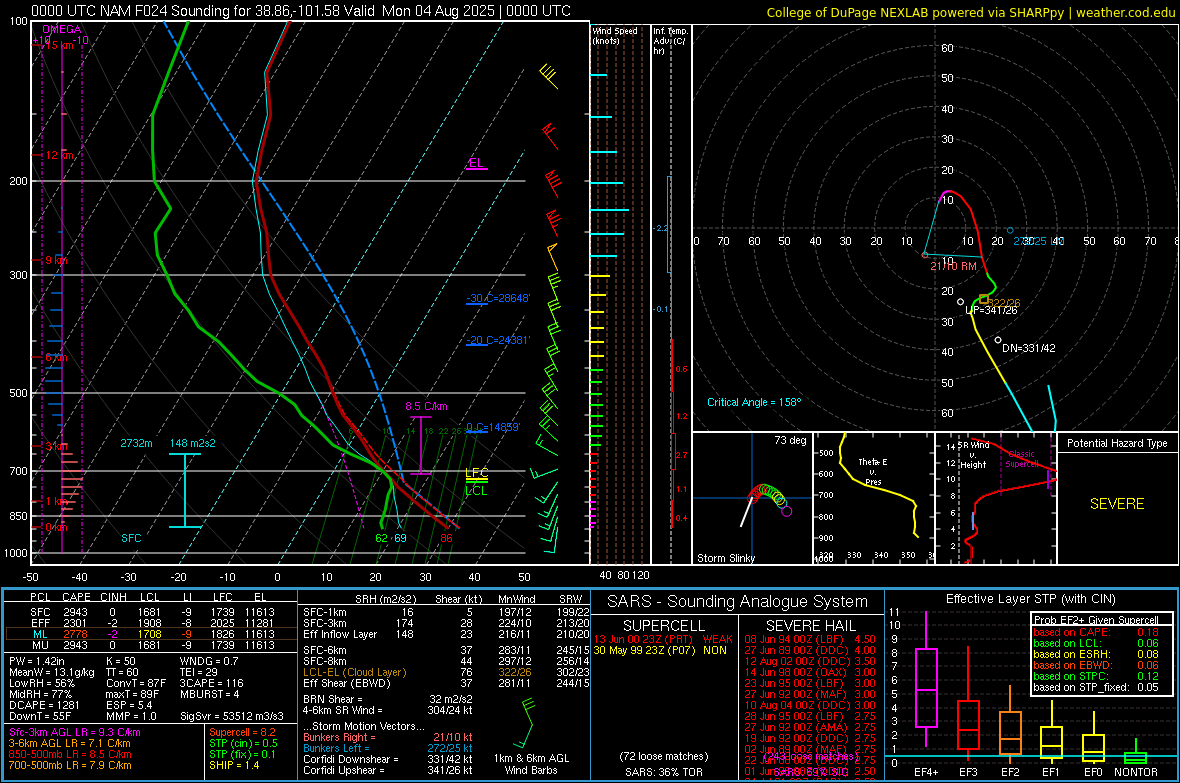Click the 2732m effective inflow label

point(136,443)
